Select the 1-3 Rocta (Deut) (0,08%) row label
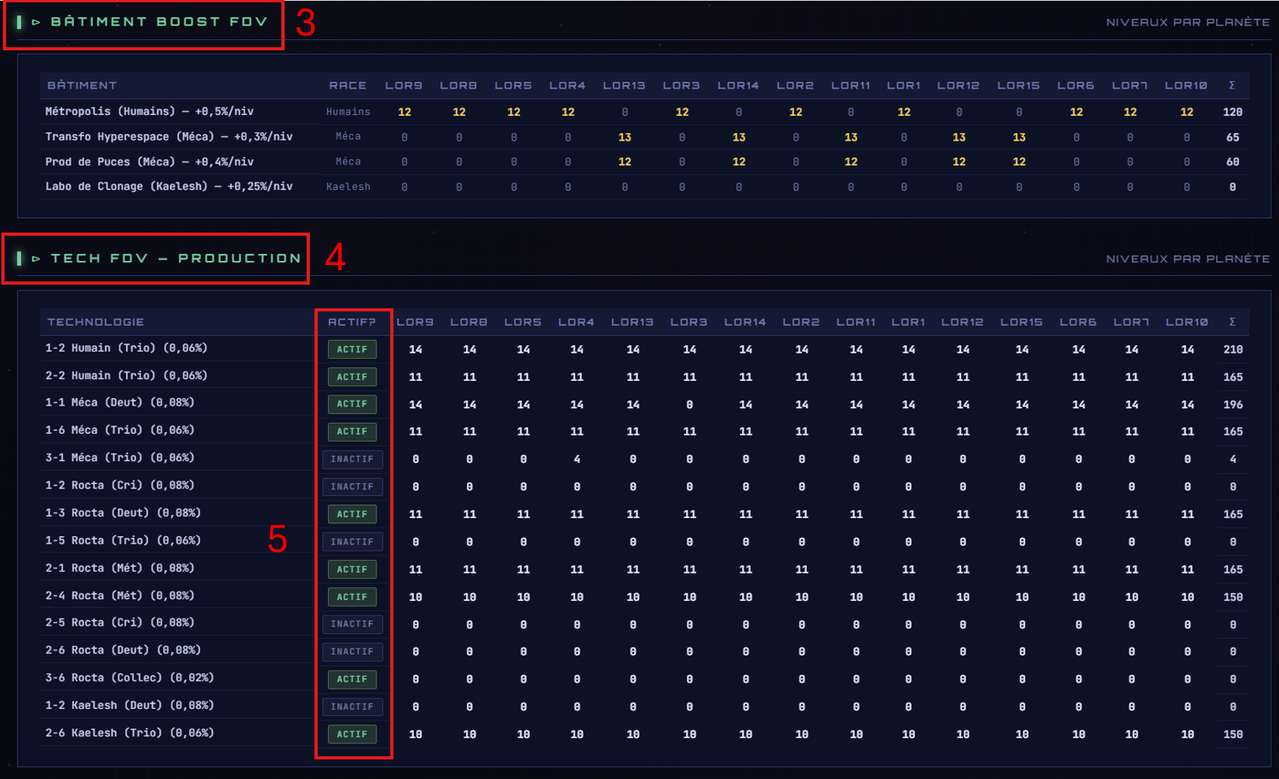This screenshot has height=779, width=1279. (123, 512)
